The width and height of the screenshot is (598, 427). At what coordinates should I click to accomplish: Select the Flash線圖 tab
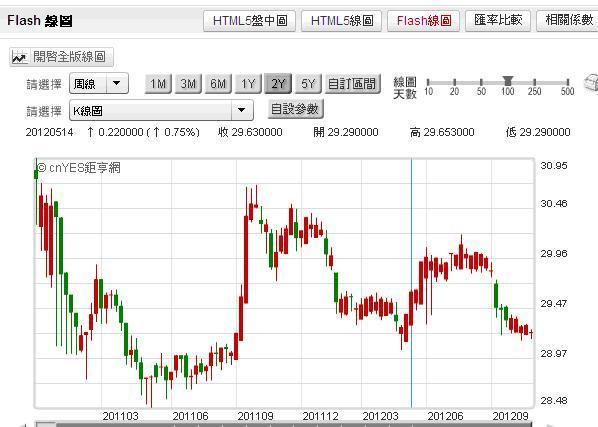click(x=424, y=21)
